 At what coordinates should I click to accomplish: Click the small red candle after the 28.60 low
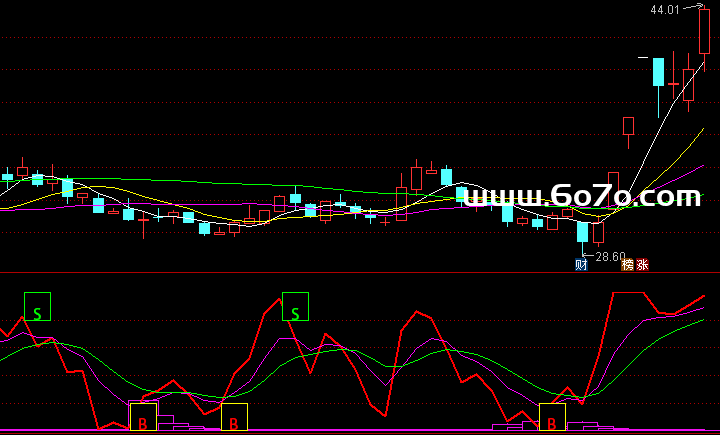[598, 233]
